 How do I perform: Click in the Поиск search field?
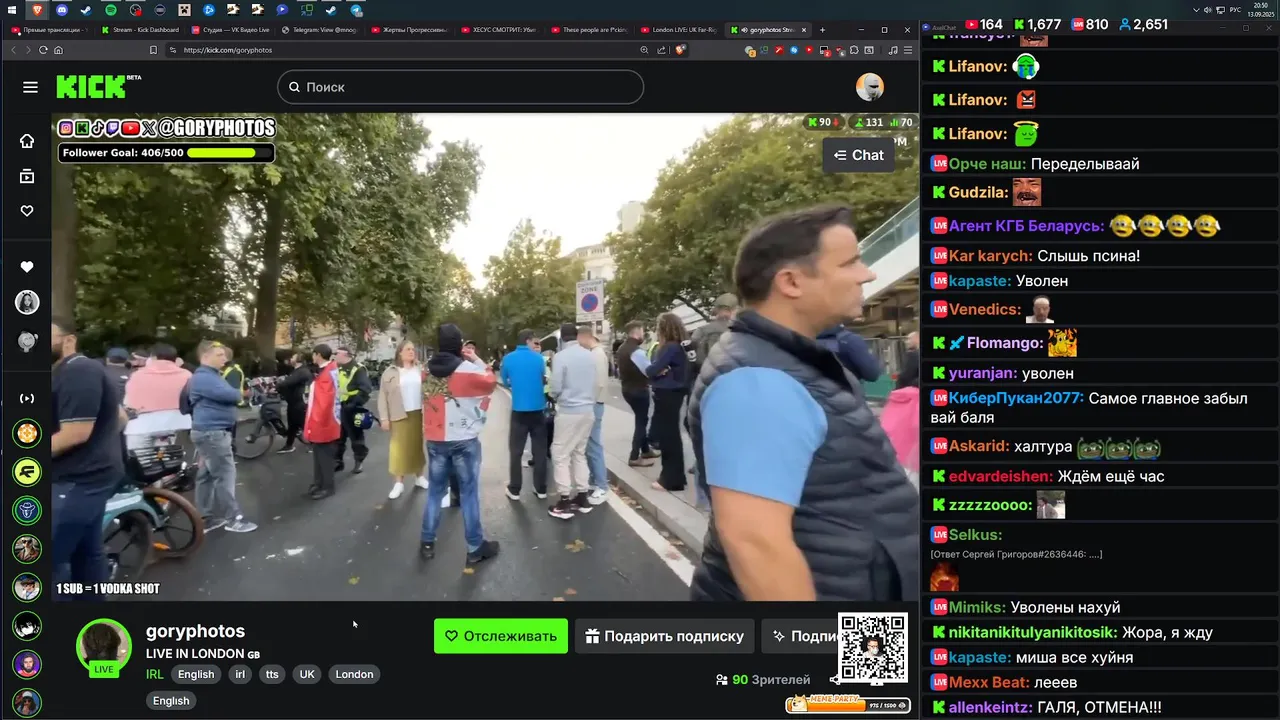tap(460, 87)
